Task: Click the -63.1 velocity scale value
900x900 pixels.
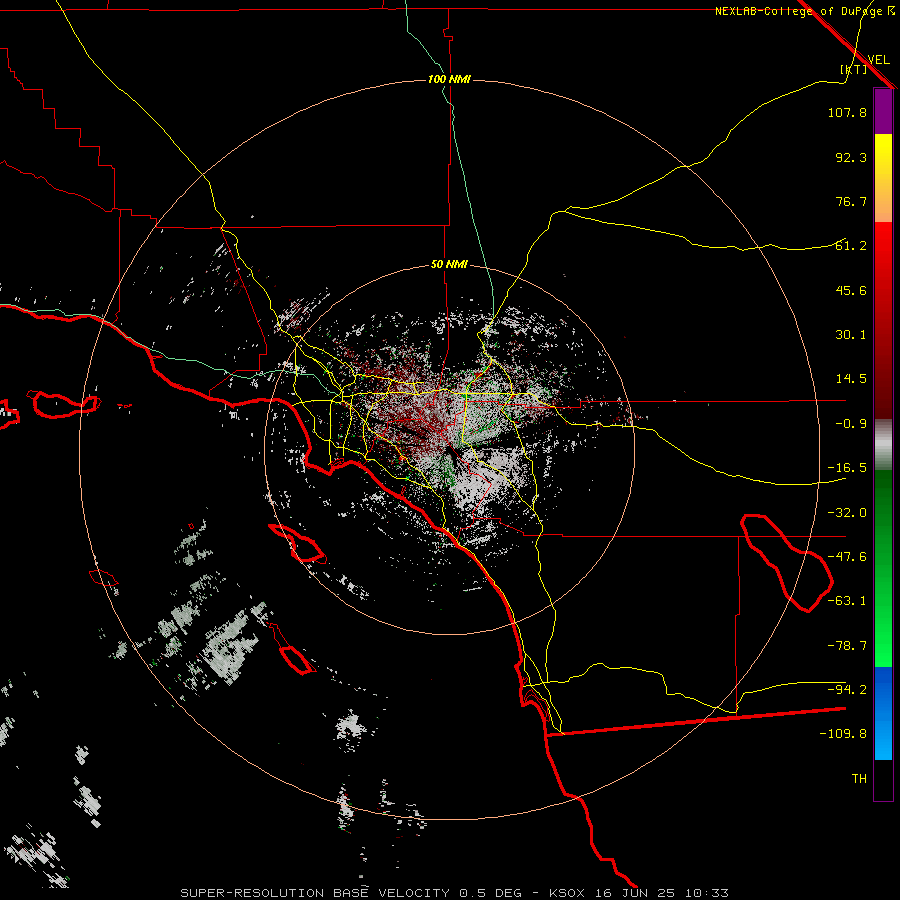Action: click(x=847, y=601)
